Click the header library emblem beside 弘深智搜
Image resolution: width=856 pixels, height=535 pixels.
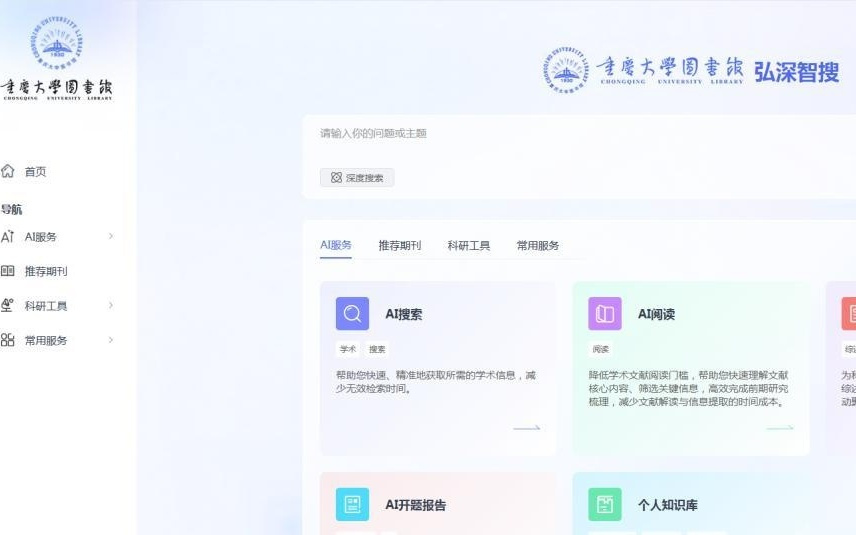pyautogui.click(x=566, y=70)
